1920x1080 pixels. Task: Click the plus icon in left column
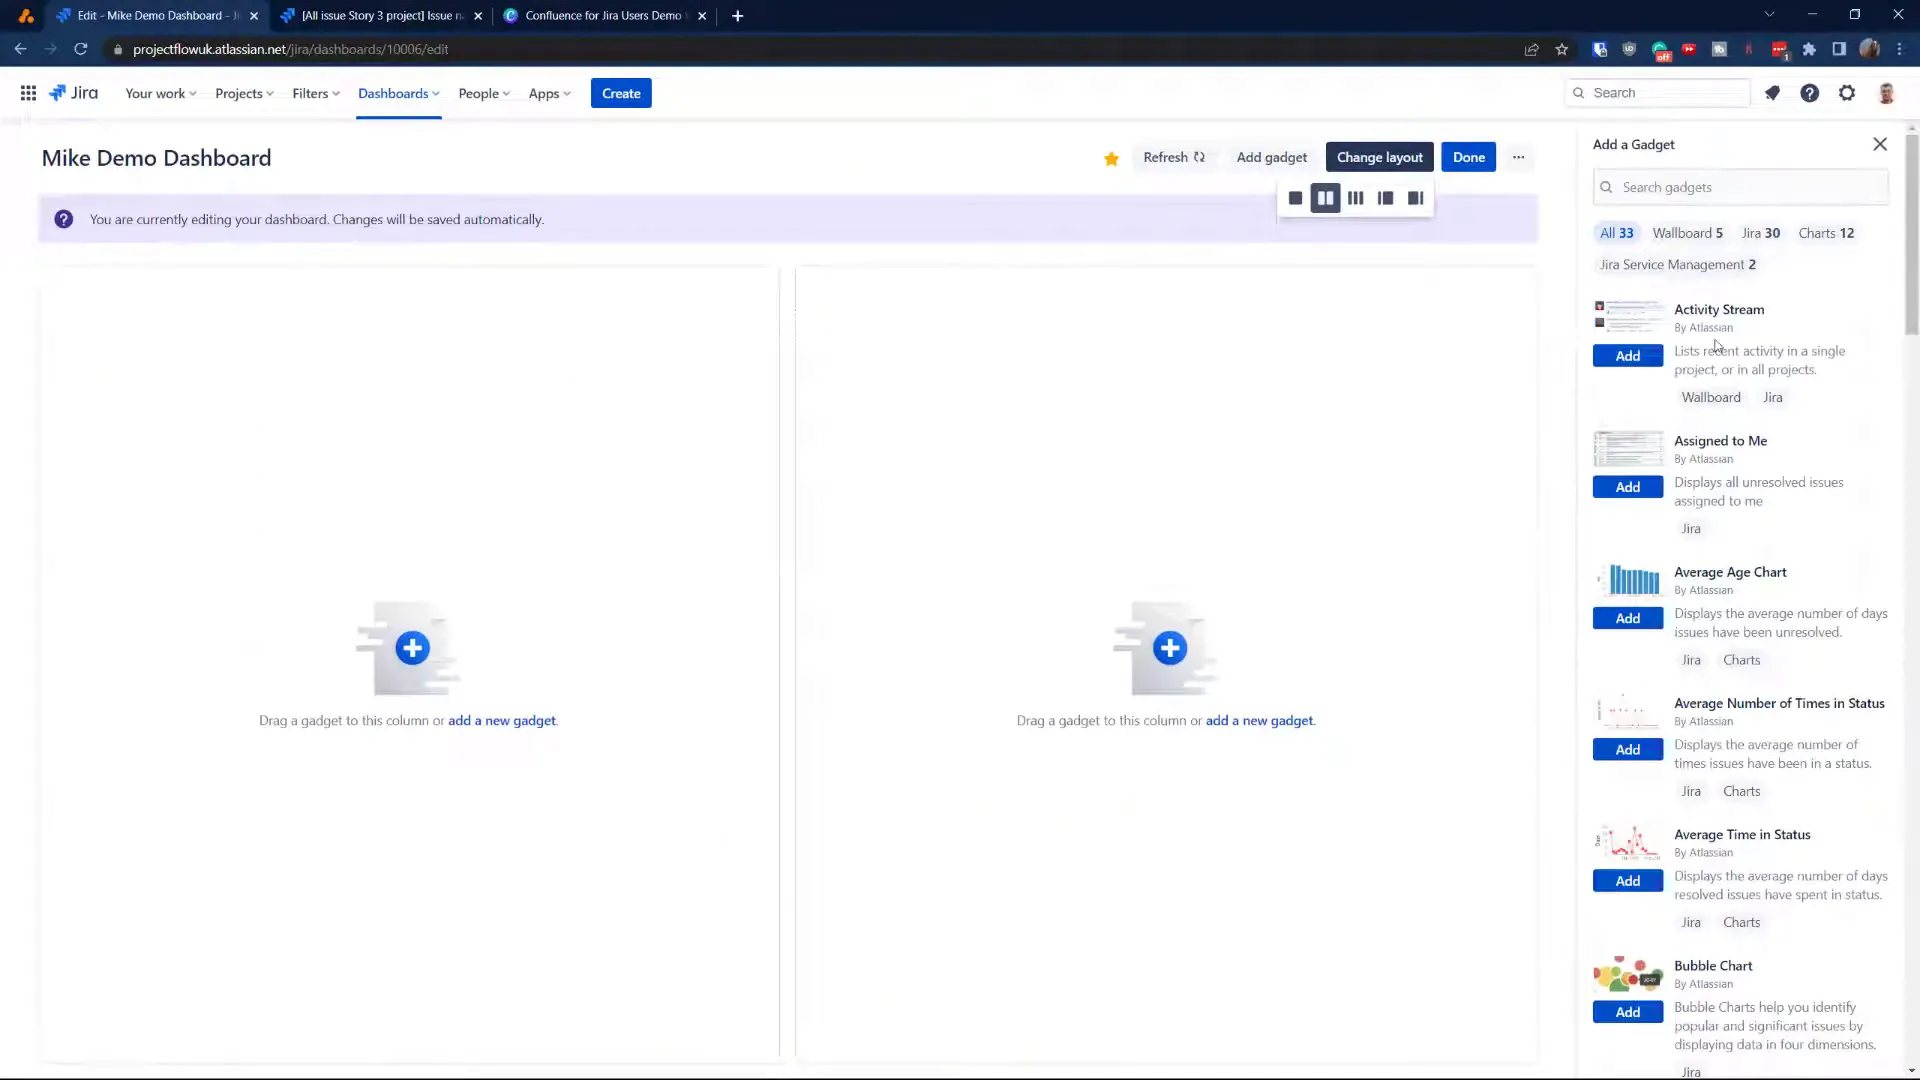click(412, 648)
